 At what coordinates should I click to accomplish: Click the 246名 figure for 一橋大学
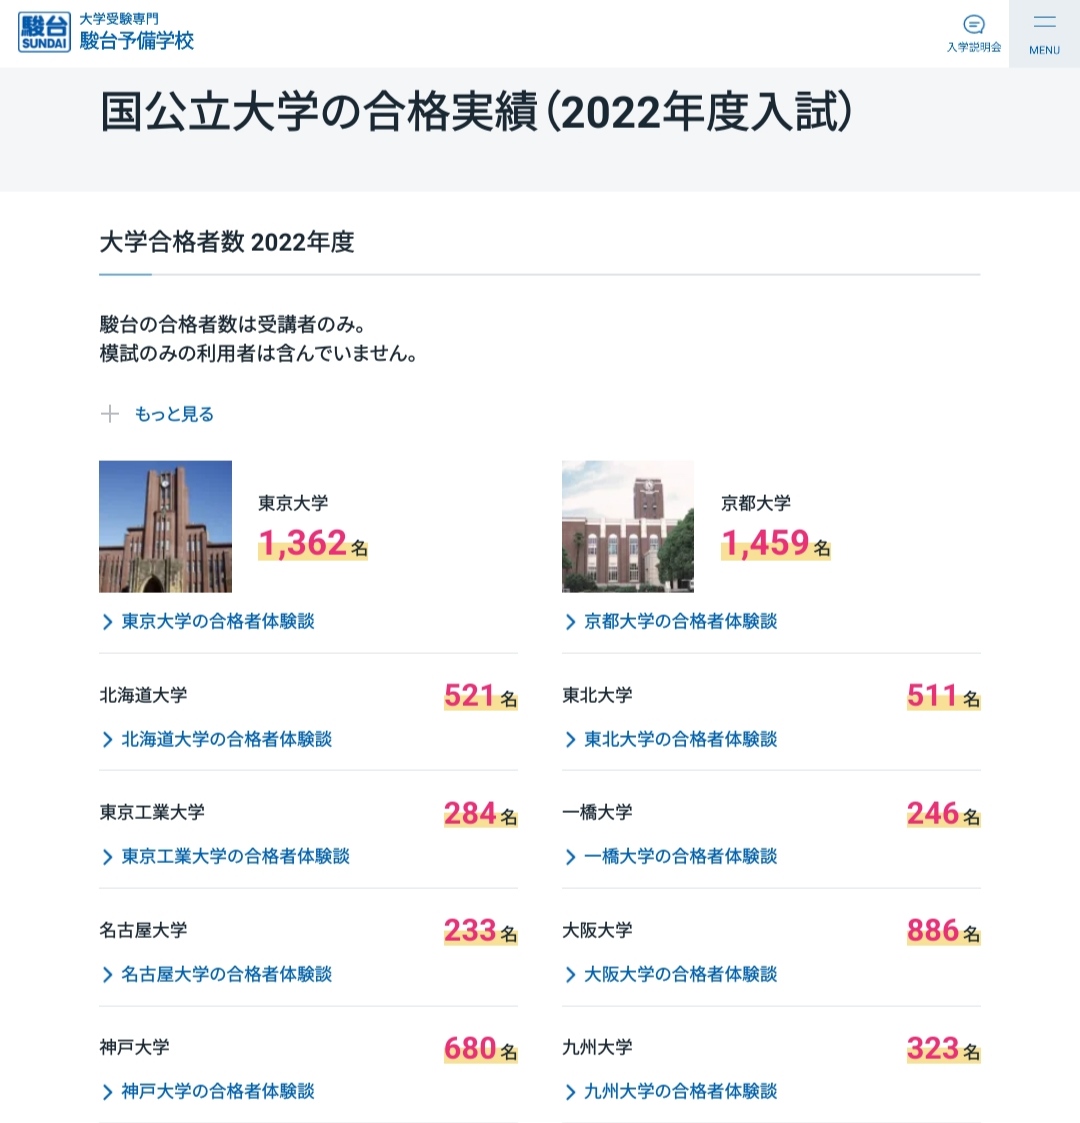coord(943,814)
